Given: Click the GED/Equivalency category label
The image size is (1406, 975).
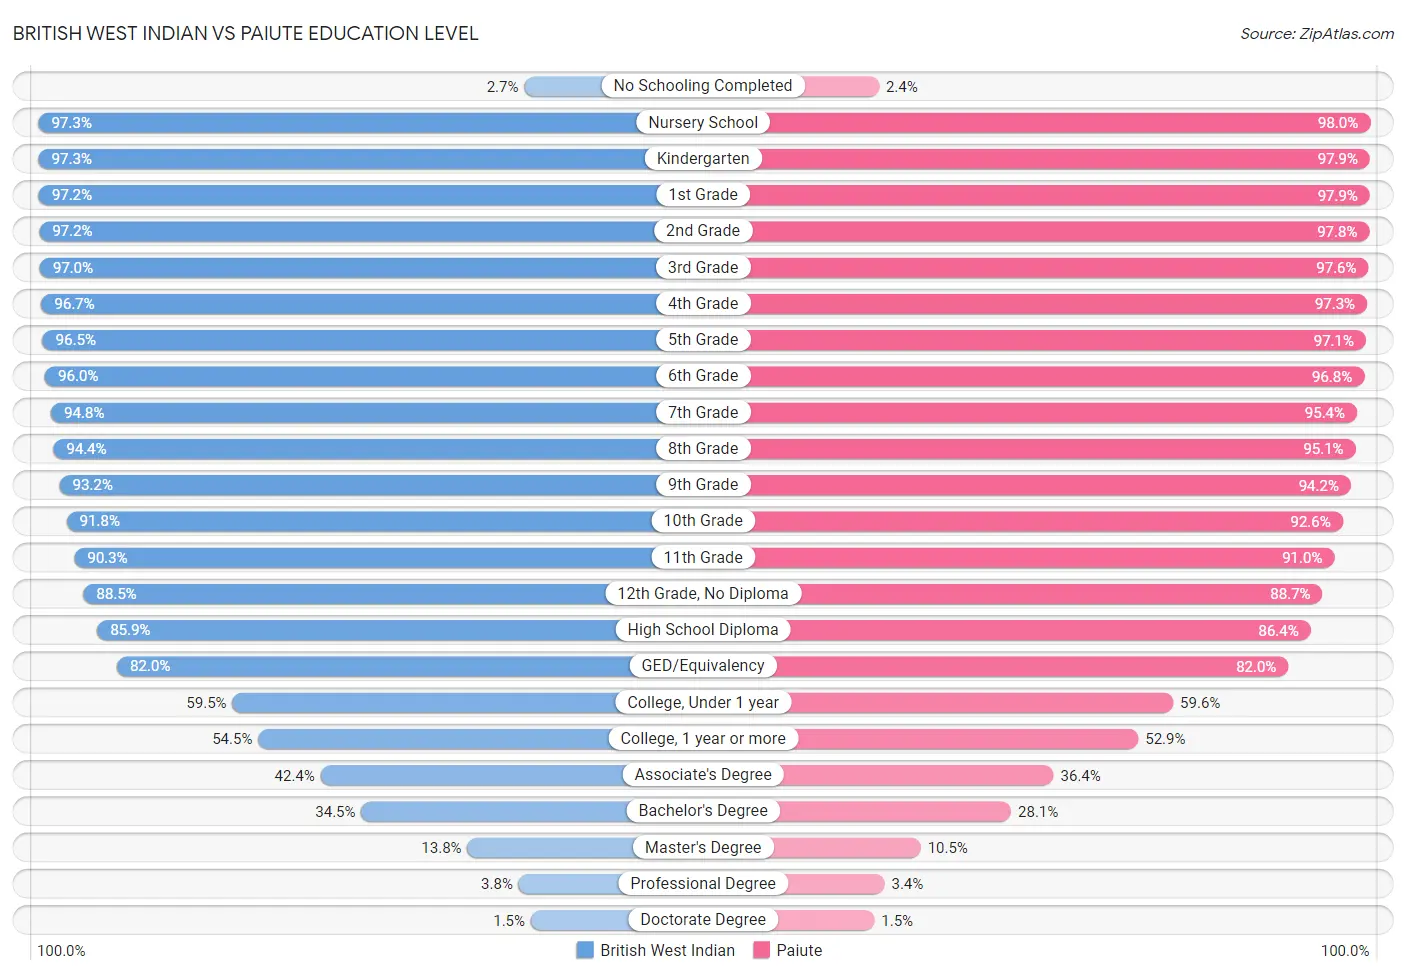Looking at the screenshot, I should 703,666.
